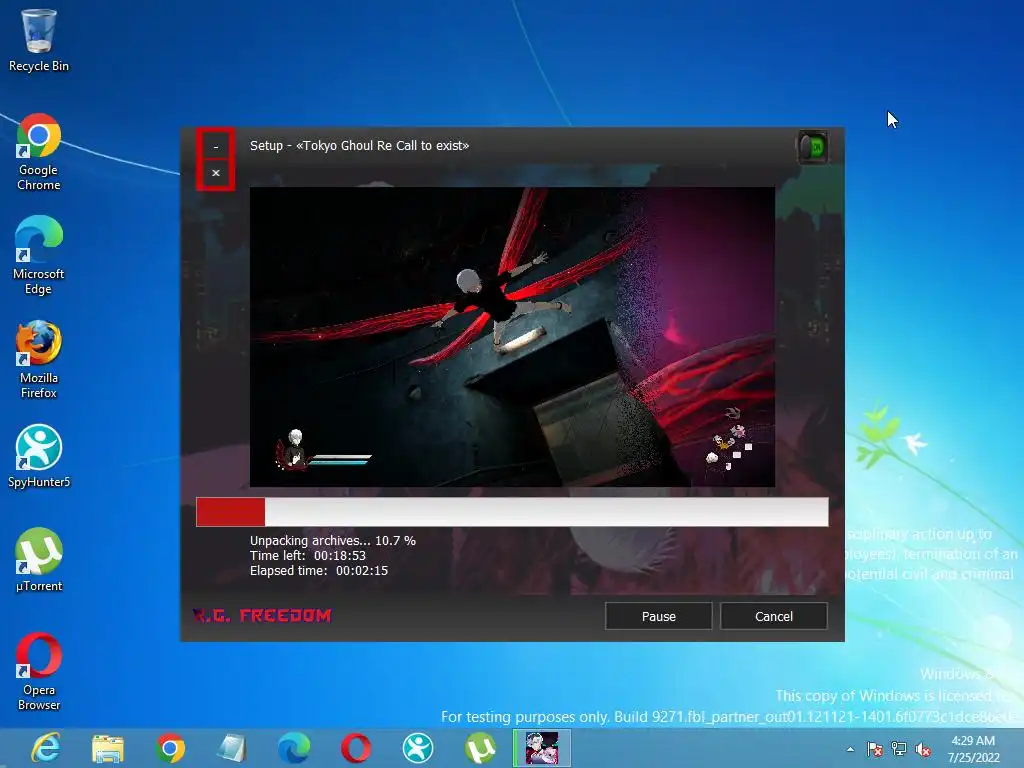Open File Explorer from the taskbar
The width and height of the screenshot is (1024, 768).
coord(108,748)
